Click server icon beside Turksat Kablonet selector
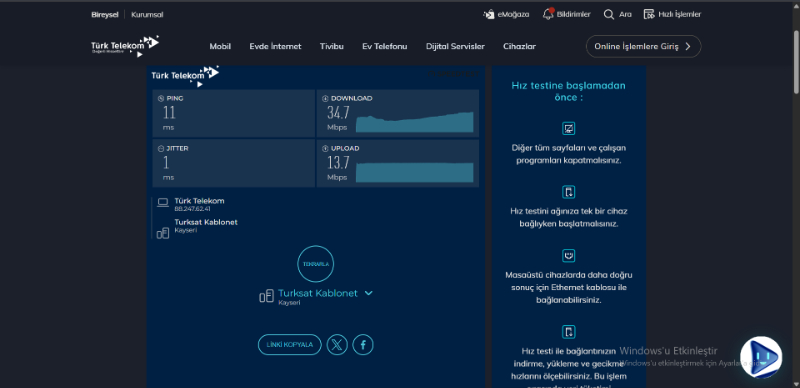 pos(266,296)
